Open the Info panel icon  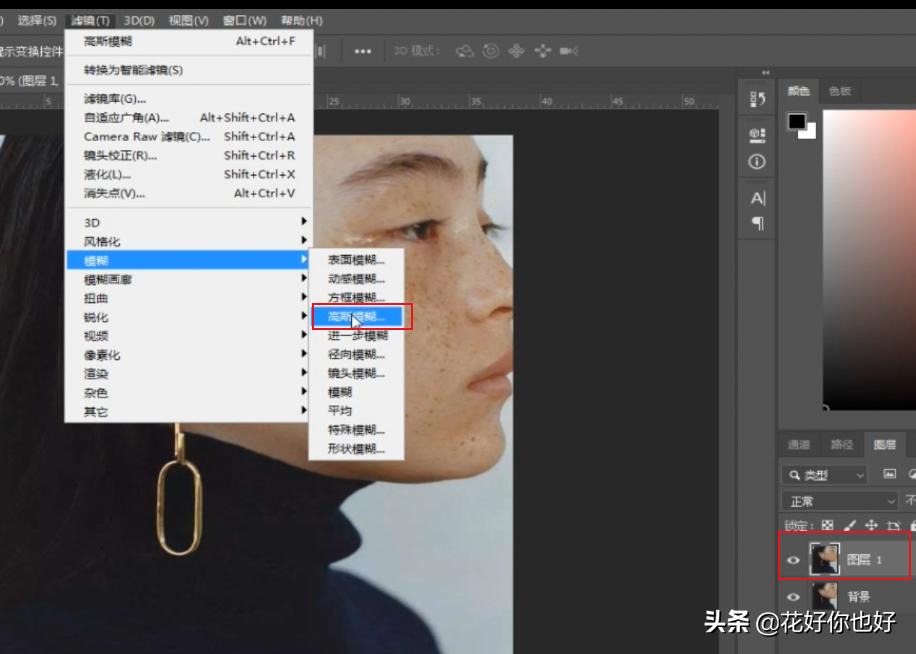[755, 162]
